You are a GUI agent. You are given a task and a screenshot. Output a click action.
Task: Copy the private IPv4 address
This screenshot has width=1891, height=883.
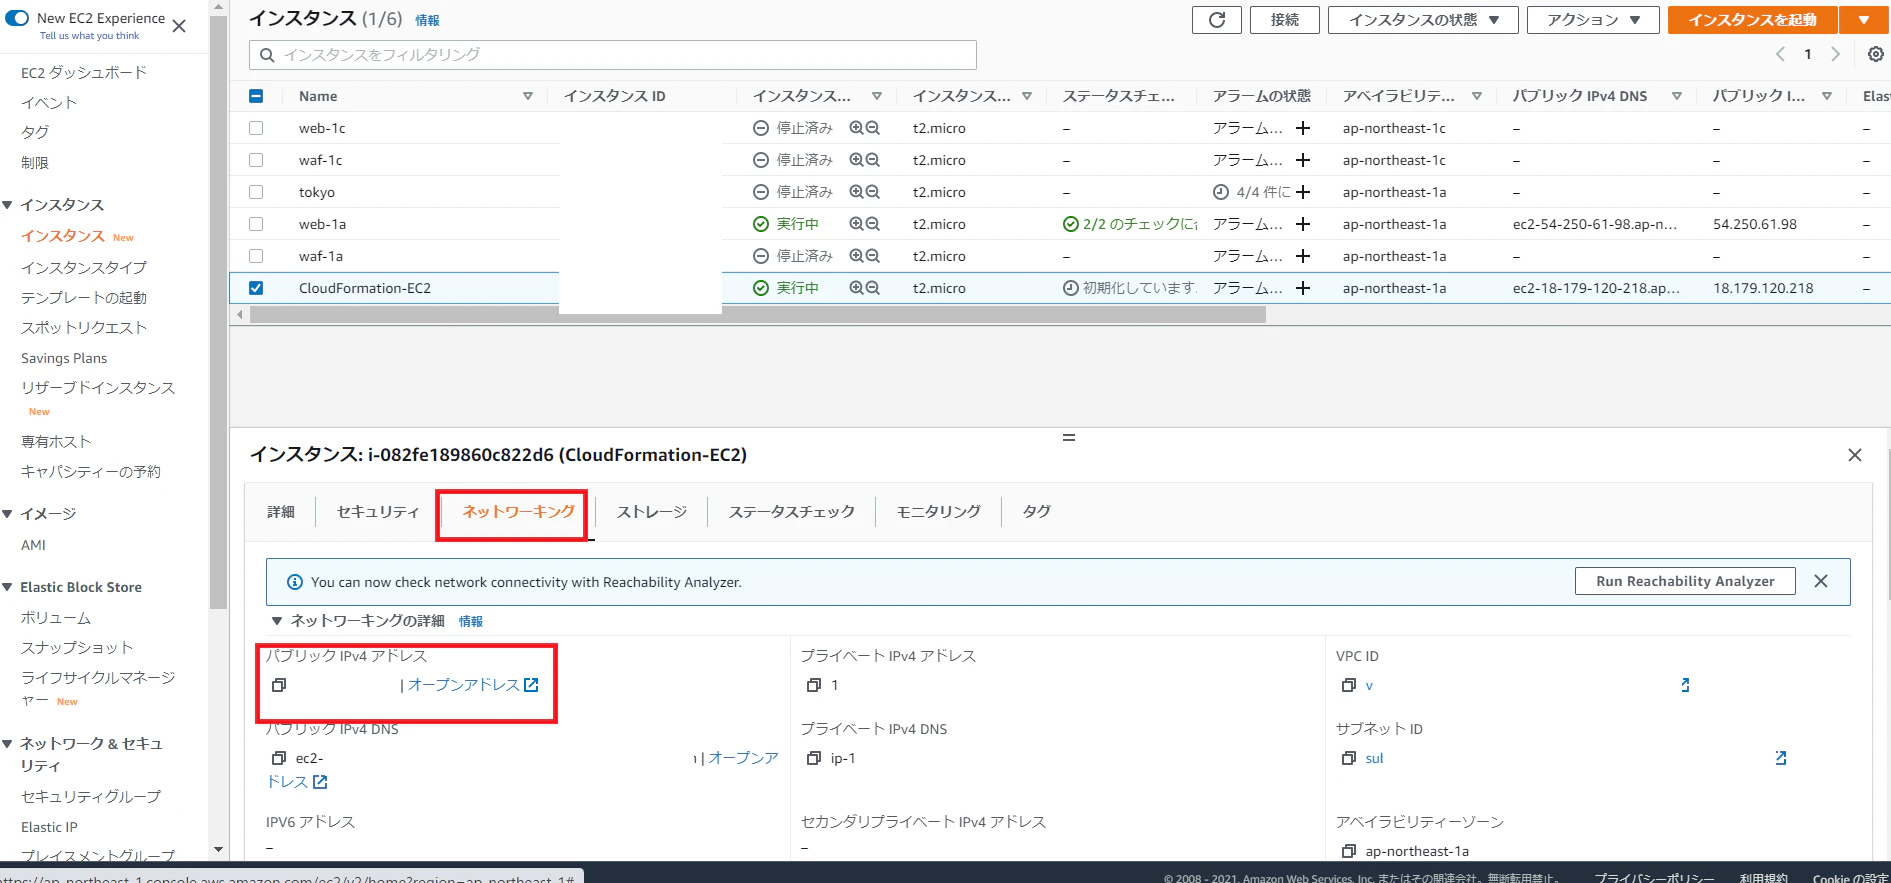pyautogui.click(x=814, y=685)
